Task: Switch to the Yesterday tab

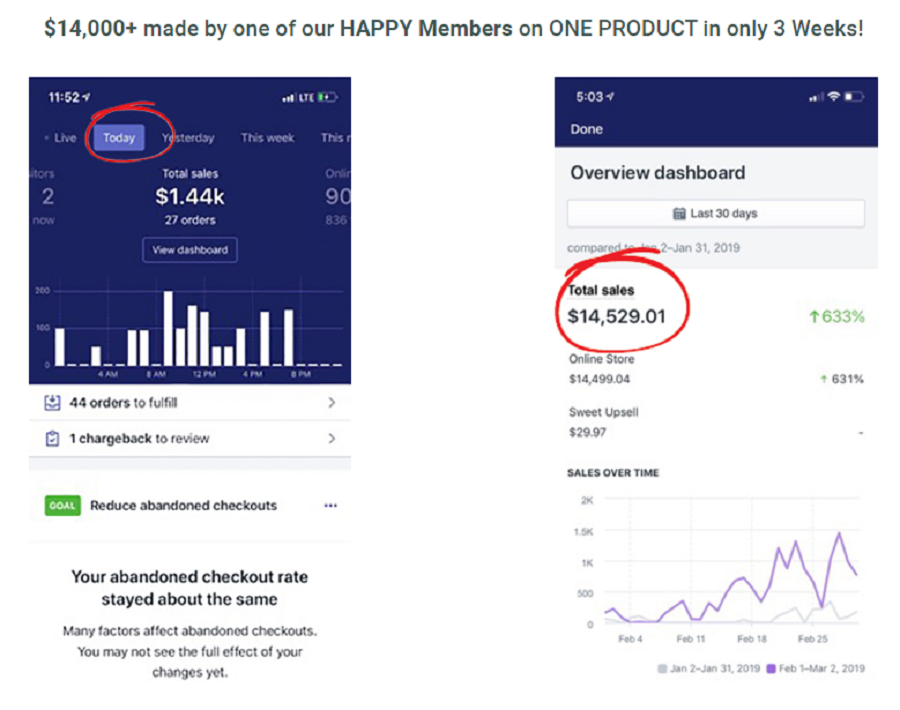Action: (188, 137)
